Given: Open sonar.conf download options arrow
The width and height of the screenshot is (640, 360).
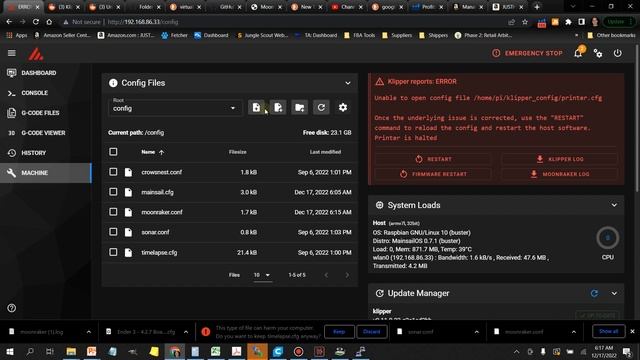Looking at the screenshot, I should (476, 332).
